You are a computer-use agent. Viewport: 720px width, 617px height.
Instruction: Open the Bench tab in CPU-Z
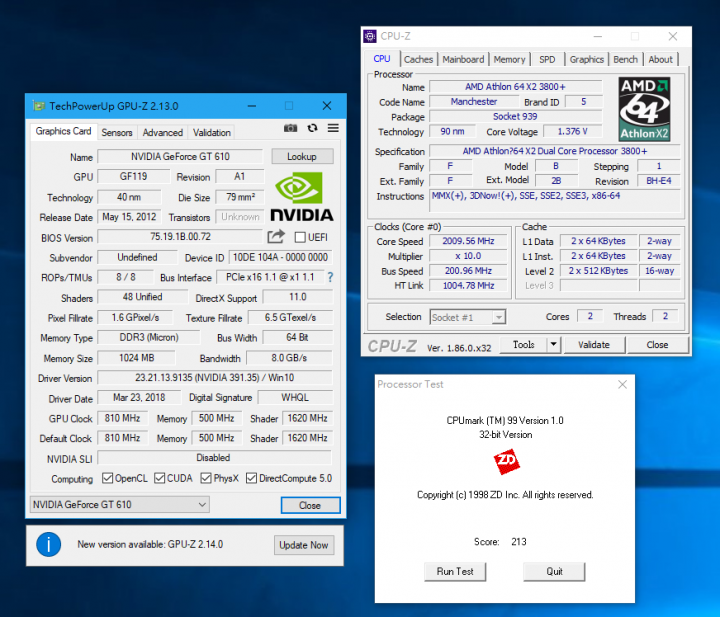(625, 60)
